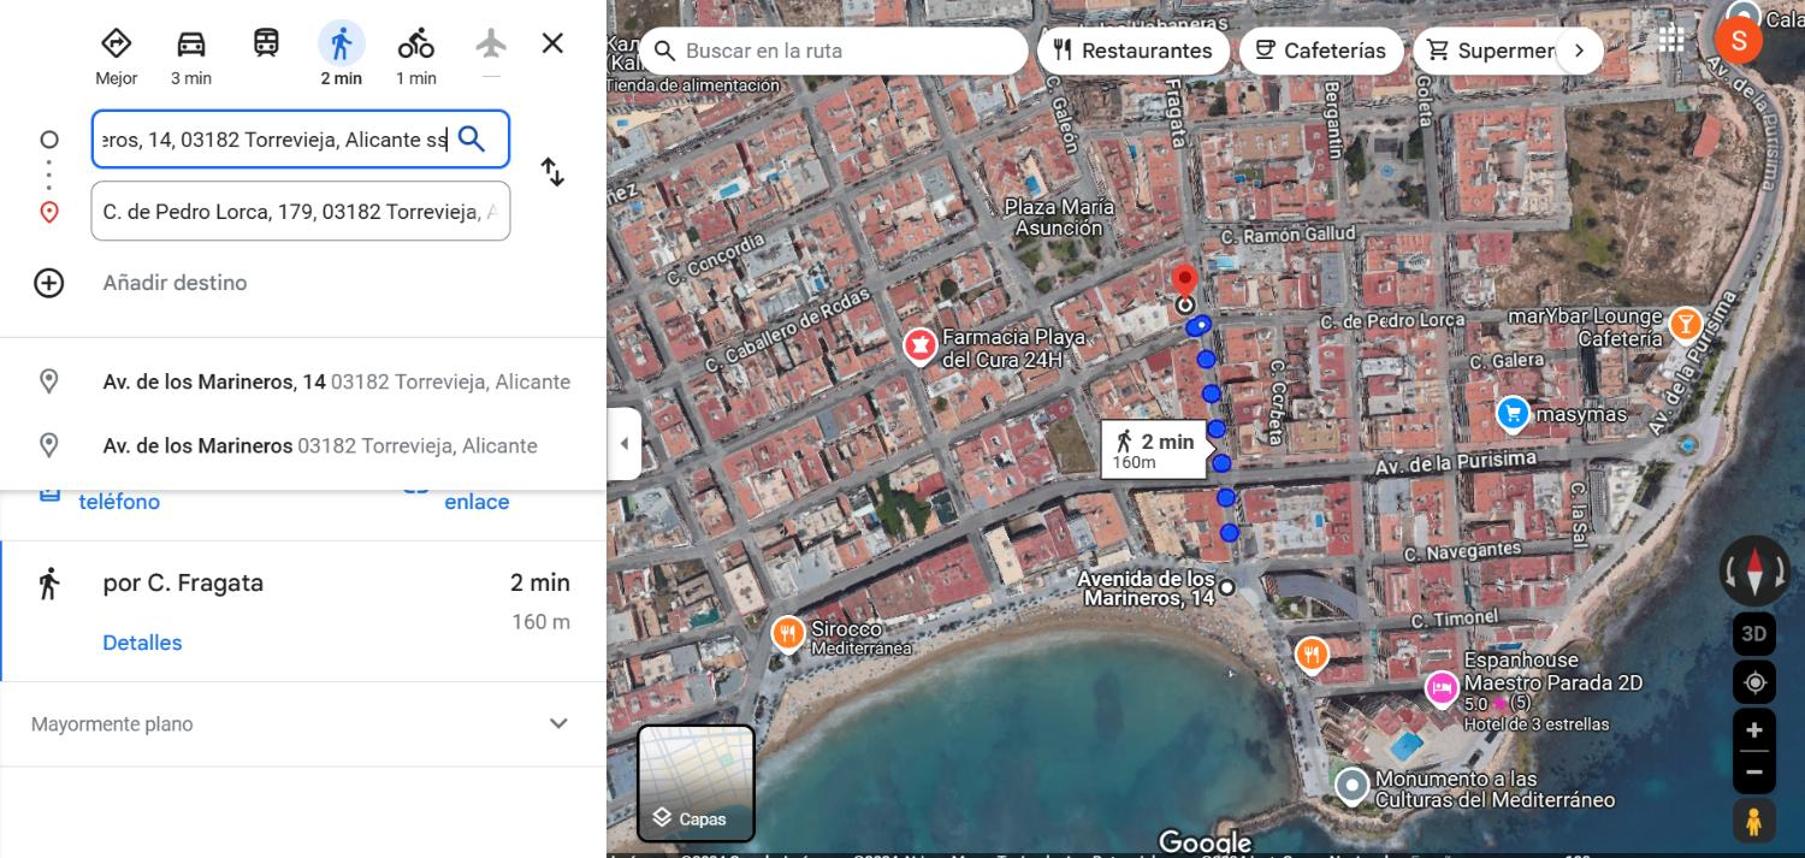Expand Mayormente plano elevation section
The image size is (1805, 858).
click(303, 724)
